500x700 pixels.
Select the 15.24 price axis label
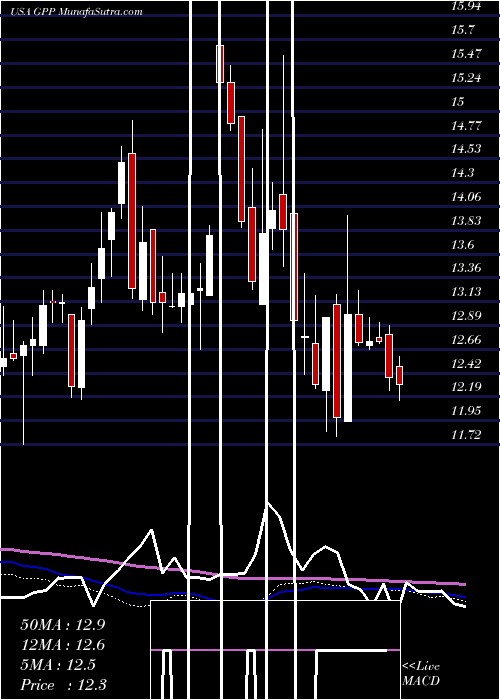[x=467, y=78]
